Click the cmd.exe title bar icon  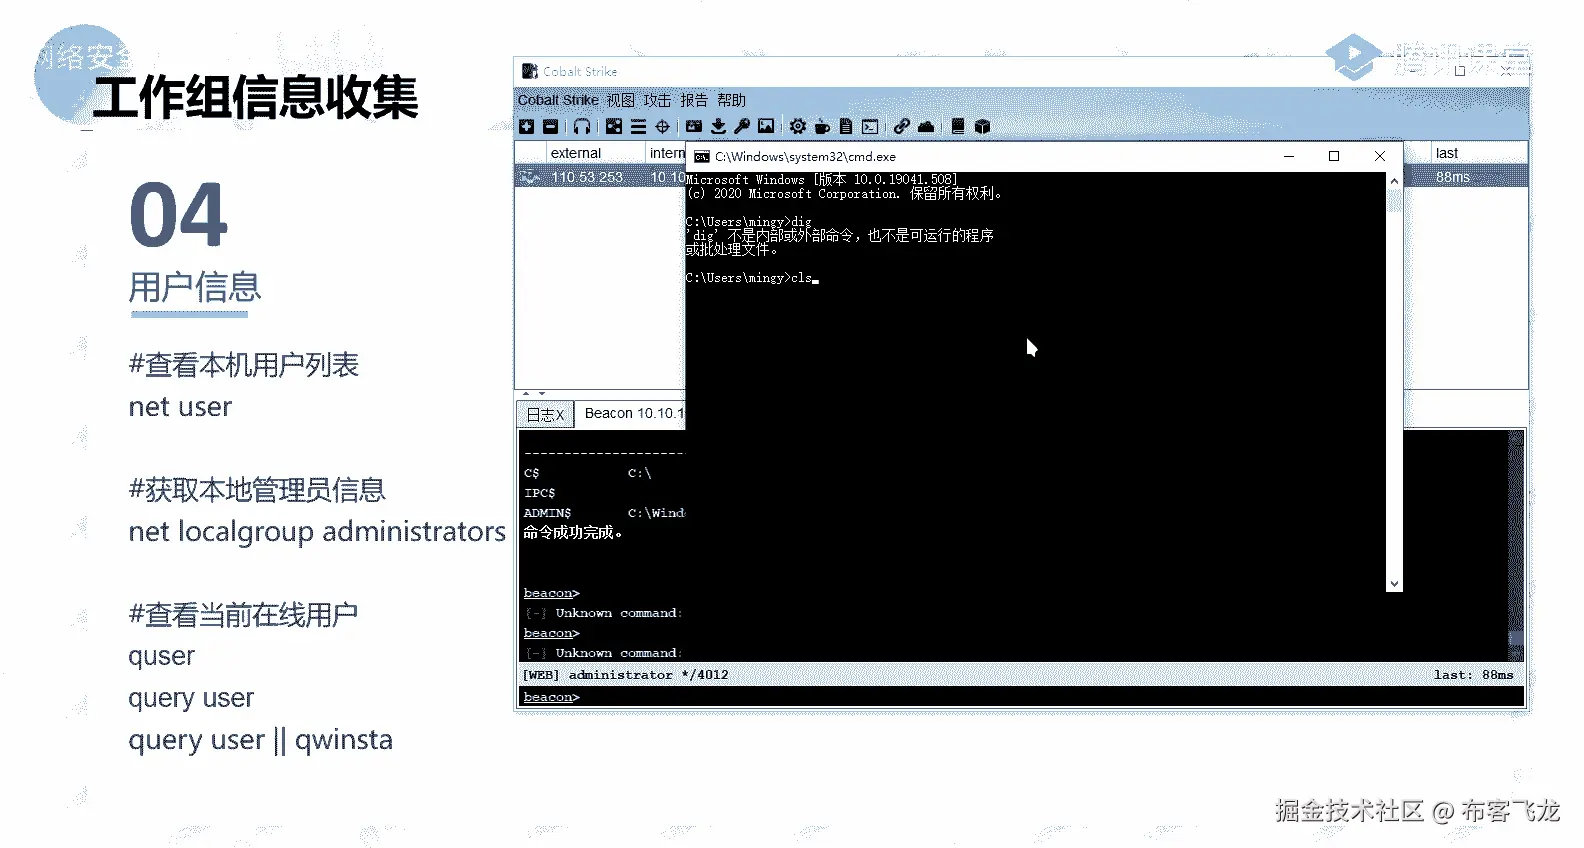[702, 157]
